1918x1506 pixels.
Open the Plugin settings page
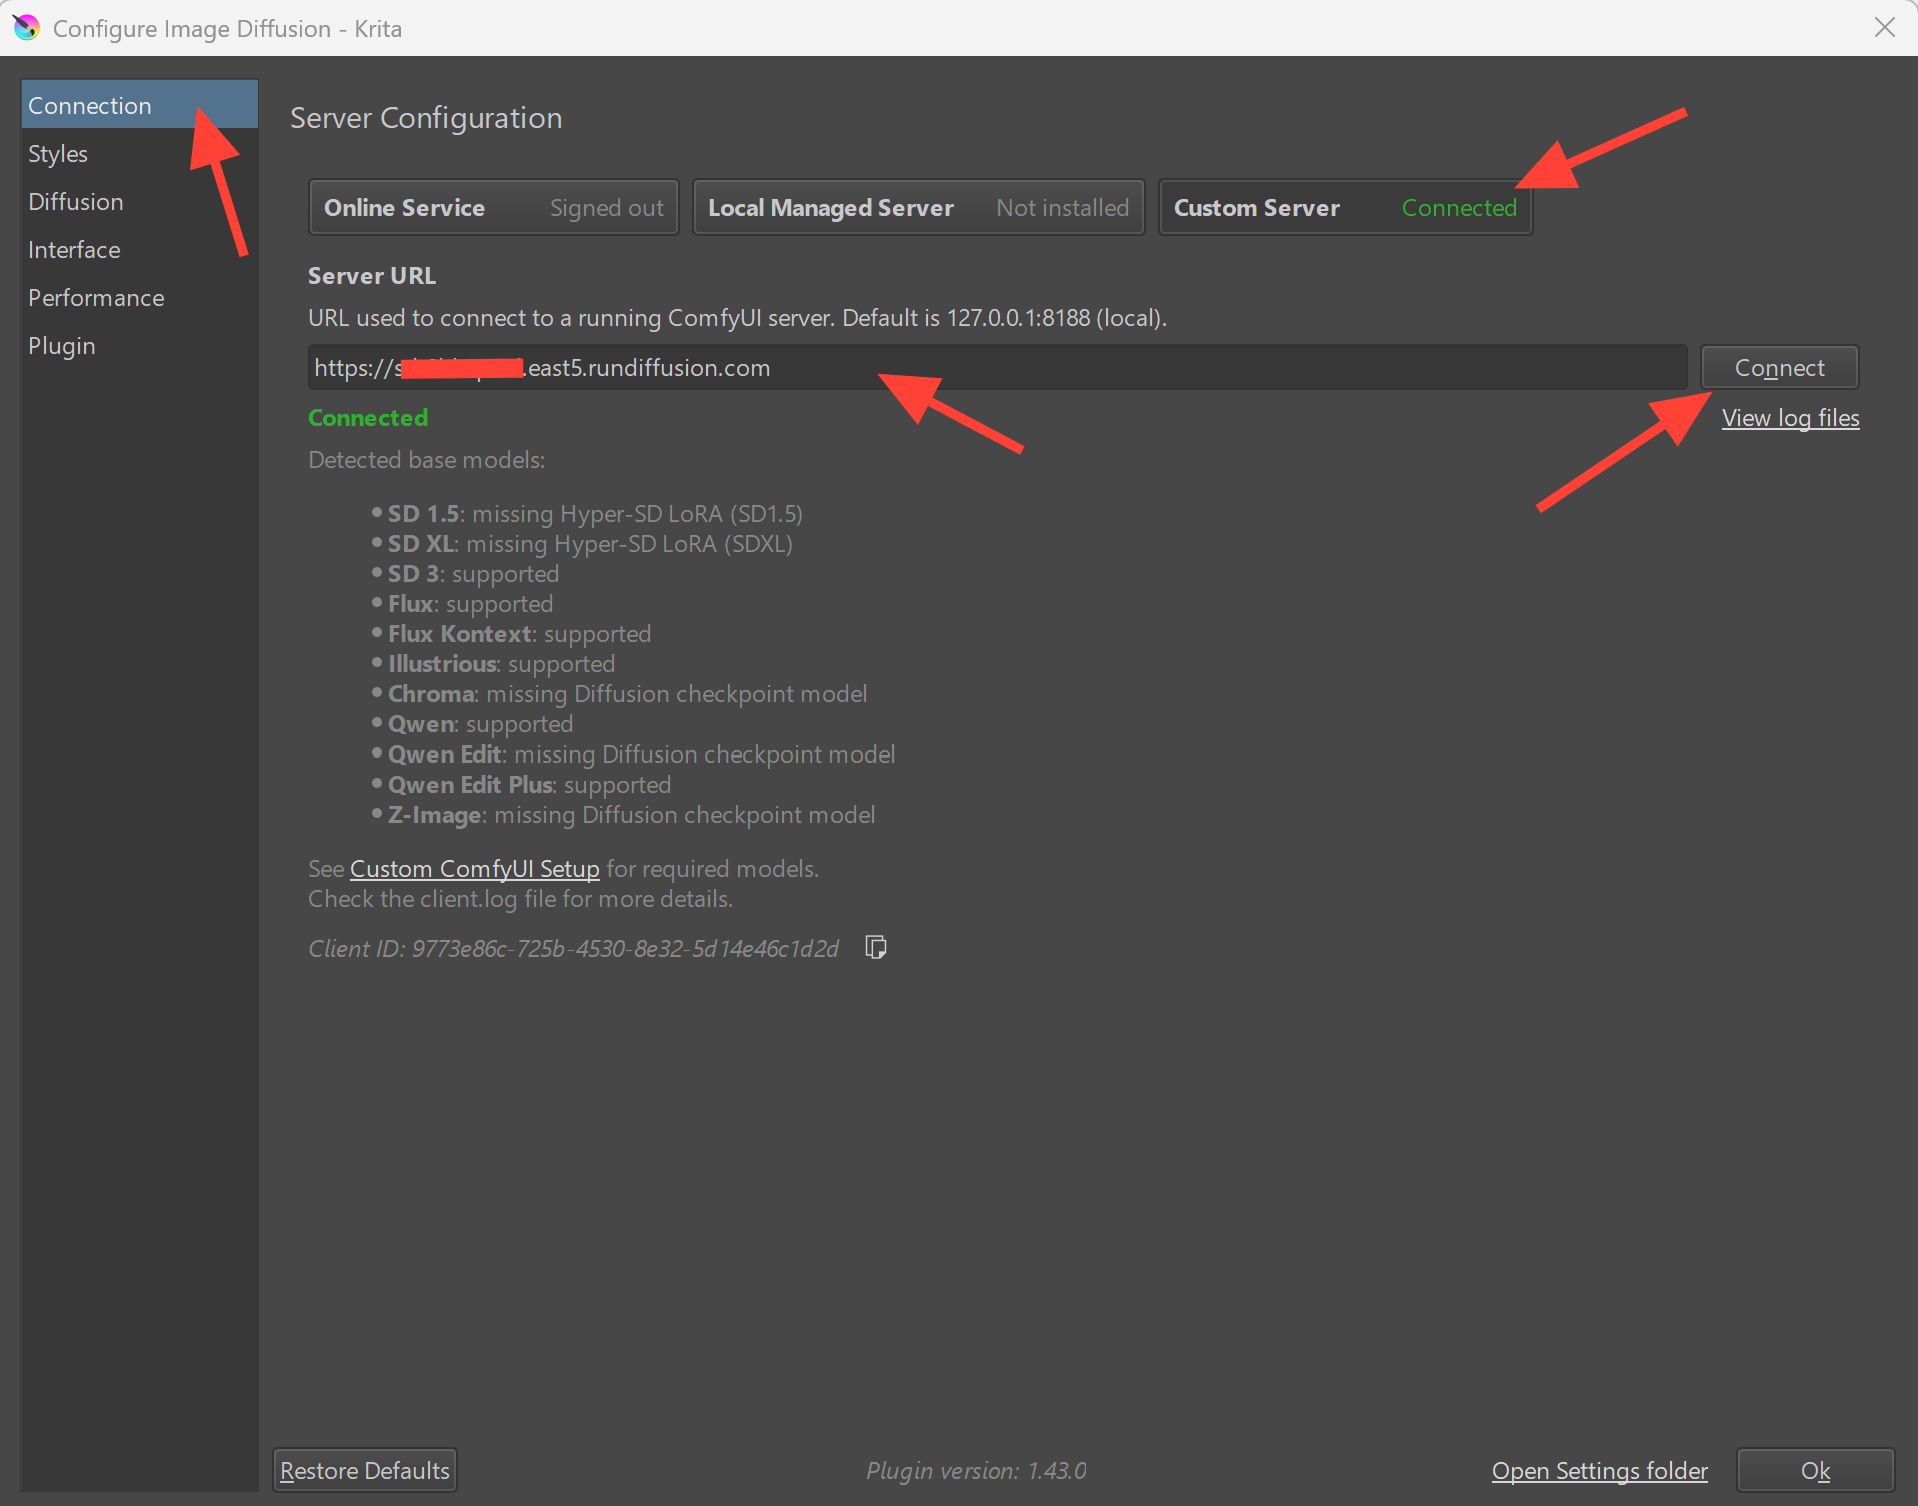(61, 345)
